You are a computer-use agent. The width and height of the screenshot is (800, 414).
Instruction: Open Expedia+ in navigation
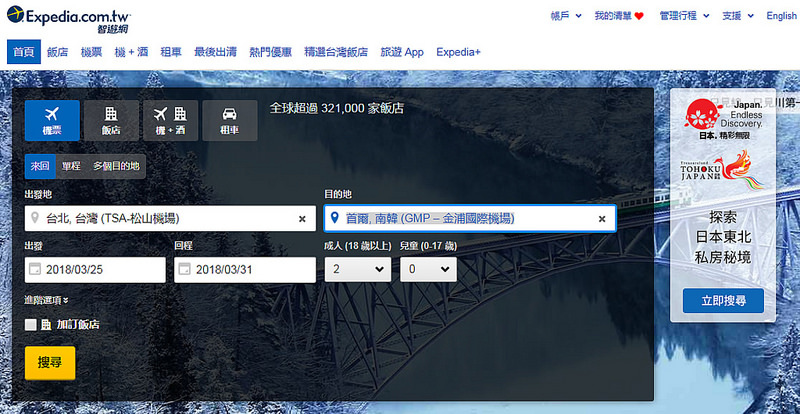pos(458,52)
